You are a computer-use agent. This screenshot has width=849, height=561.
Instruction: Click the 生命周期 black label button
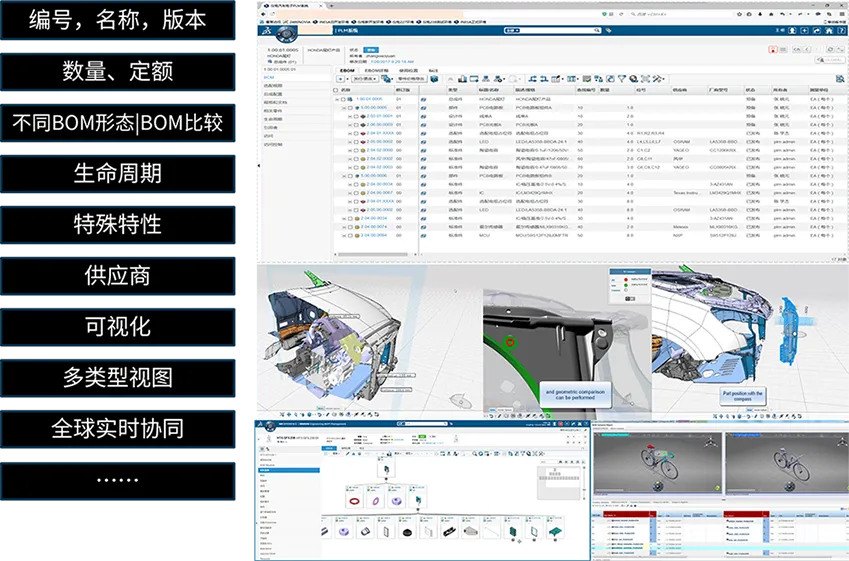117,172
